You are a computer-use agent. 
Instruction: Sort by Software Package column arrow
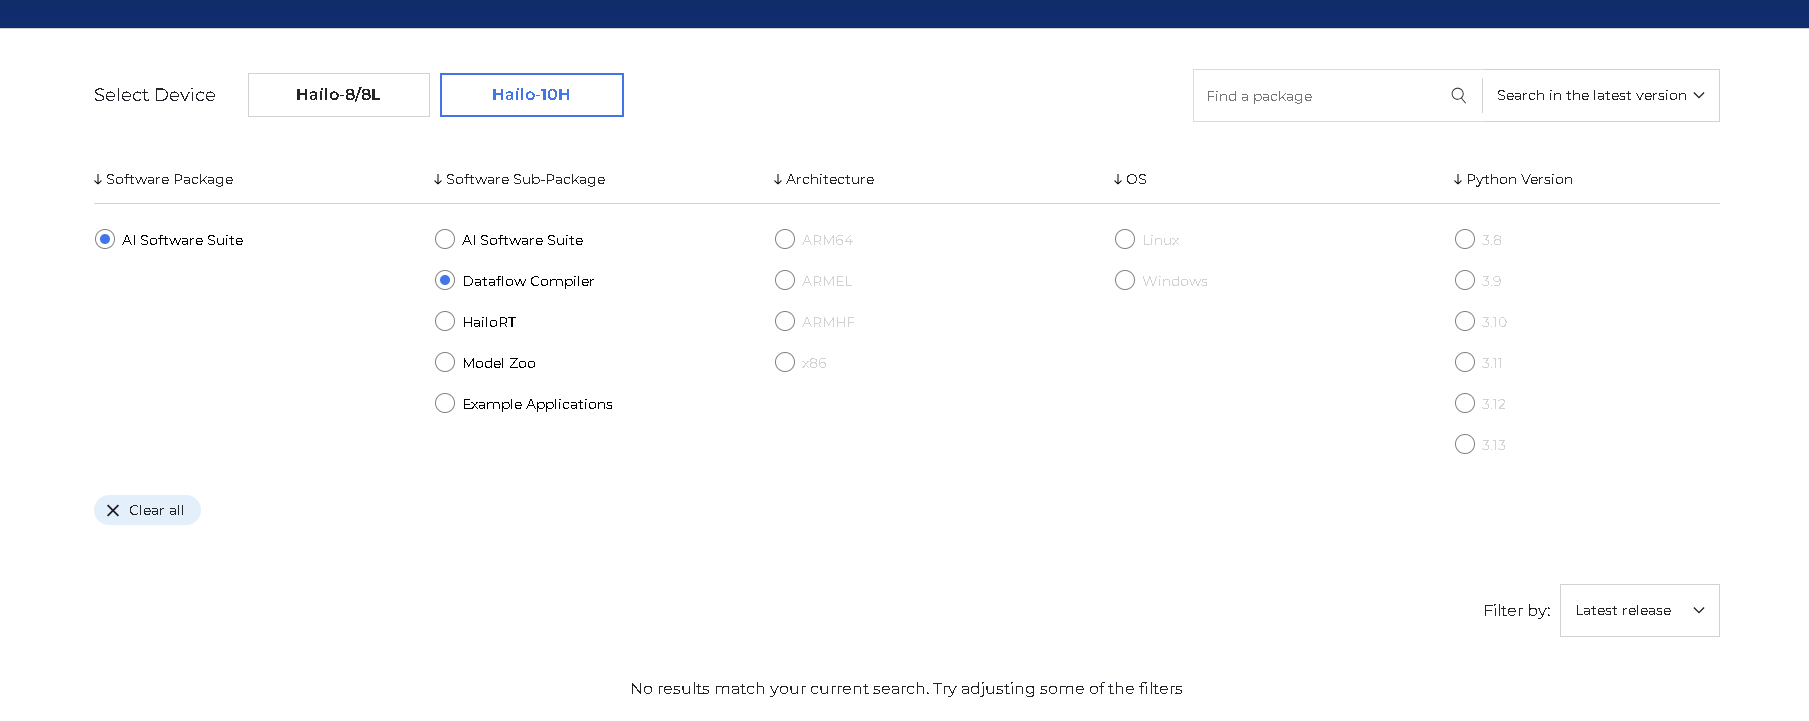click(x=98, y=180)
